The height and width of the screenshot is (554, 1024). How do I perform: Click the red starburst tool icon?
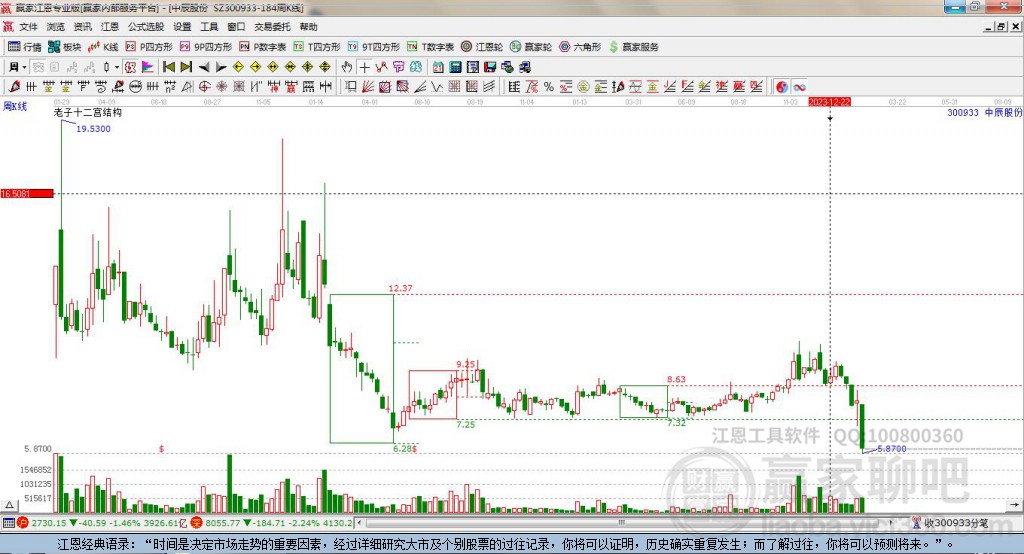tap(221, 87)
